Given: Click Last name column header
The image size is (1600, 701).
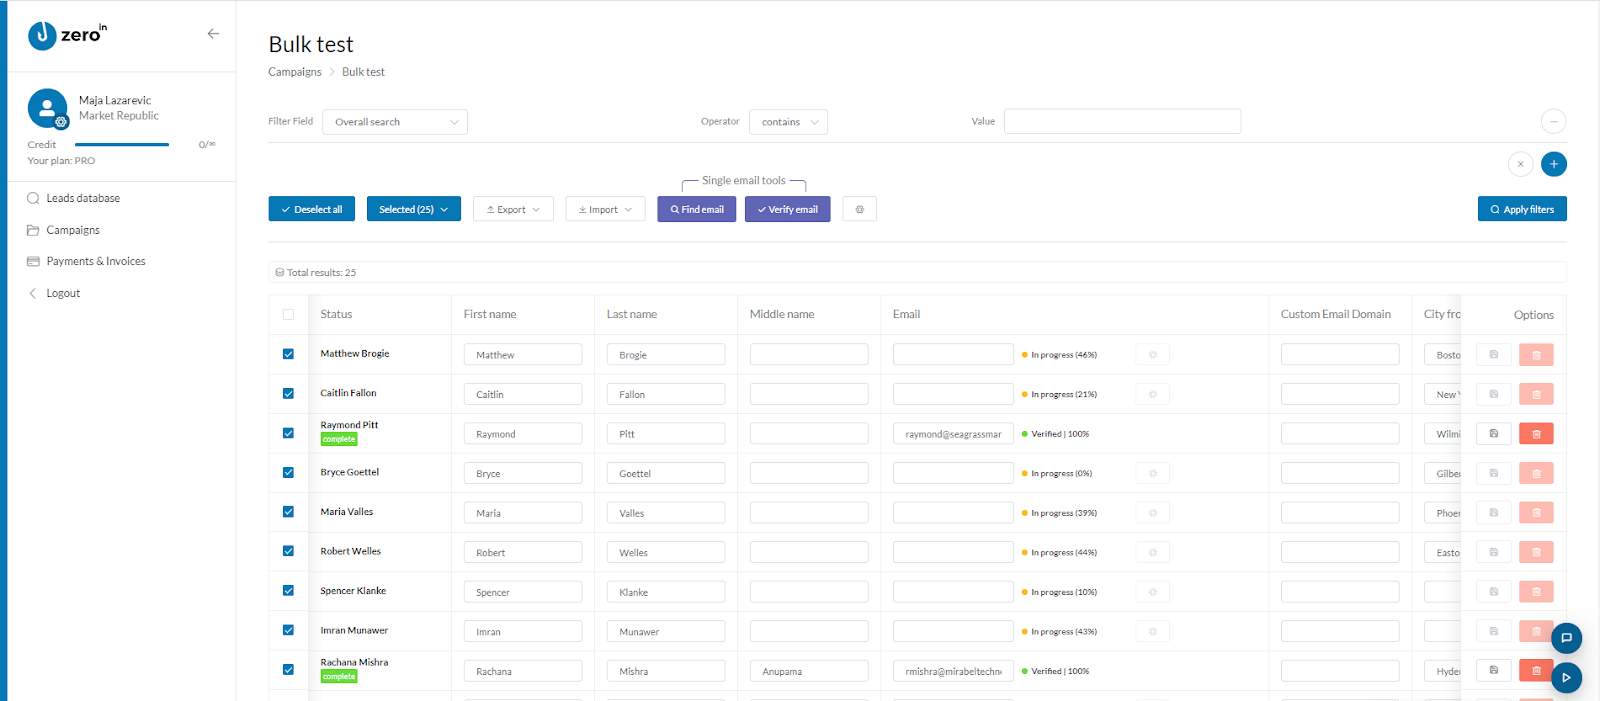Looking at the screenshot, I should click(x=632, y=314).
